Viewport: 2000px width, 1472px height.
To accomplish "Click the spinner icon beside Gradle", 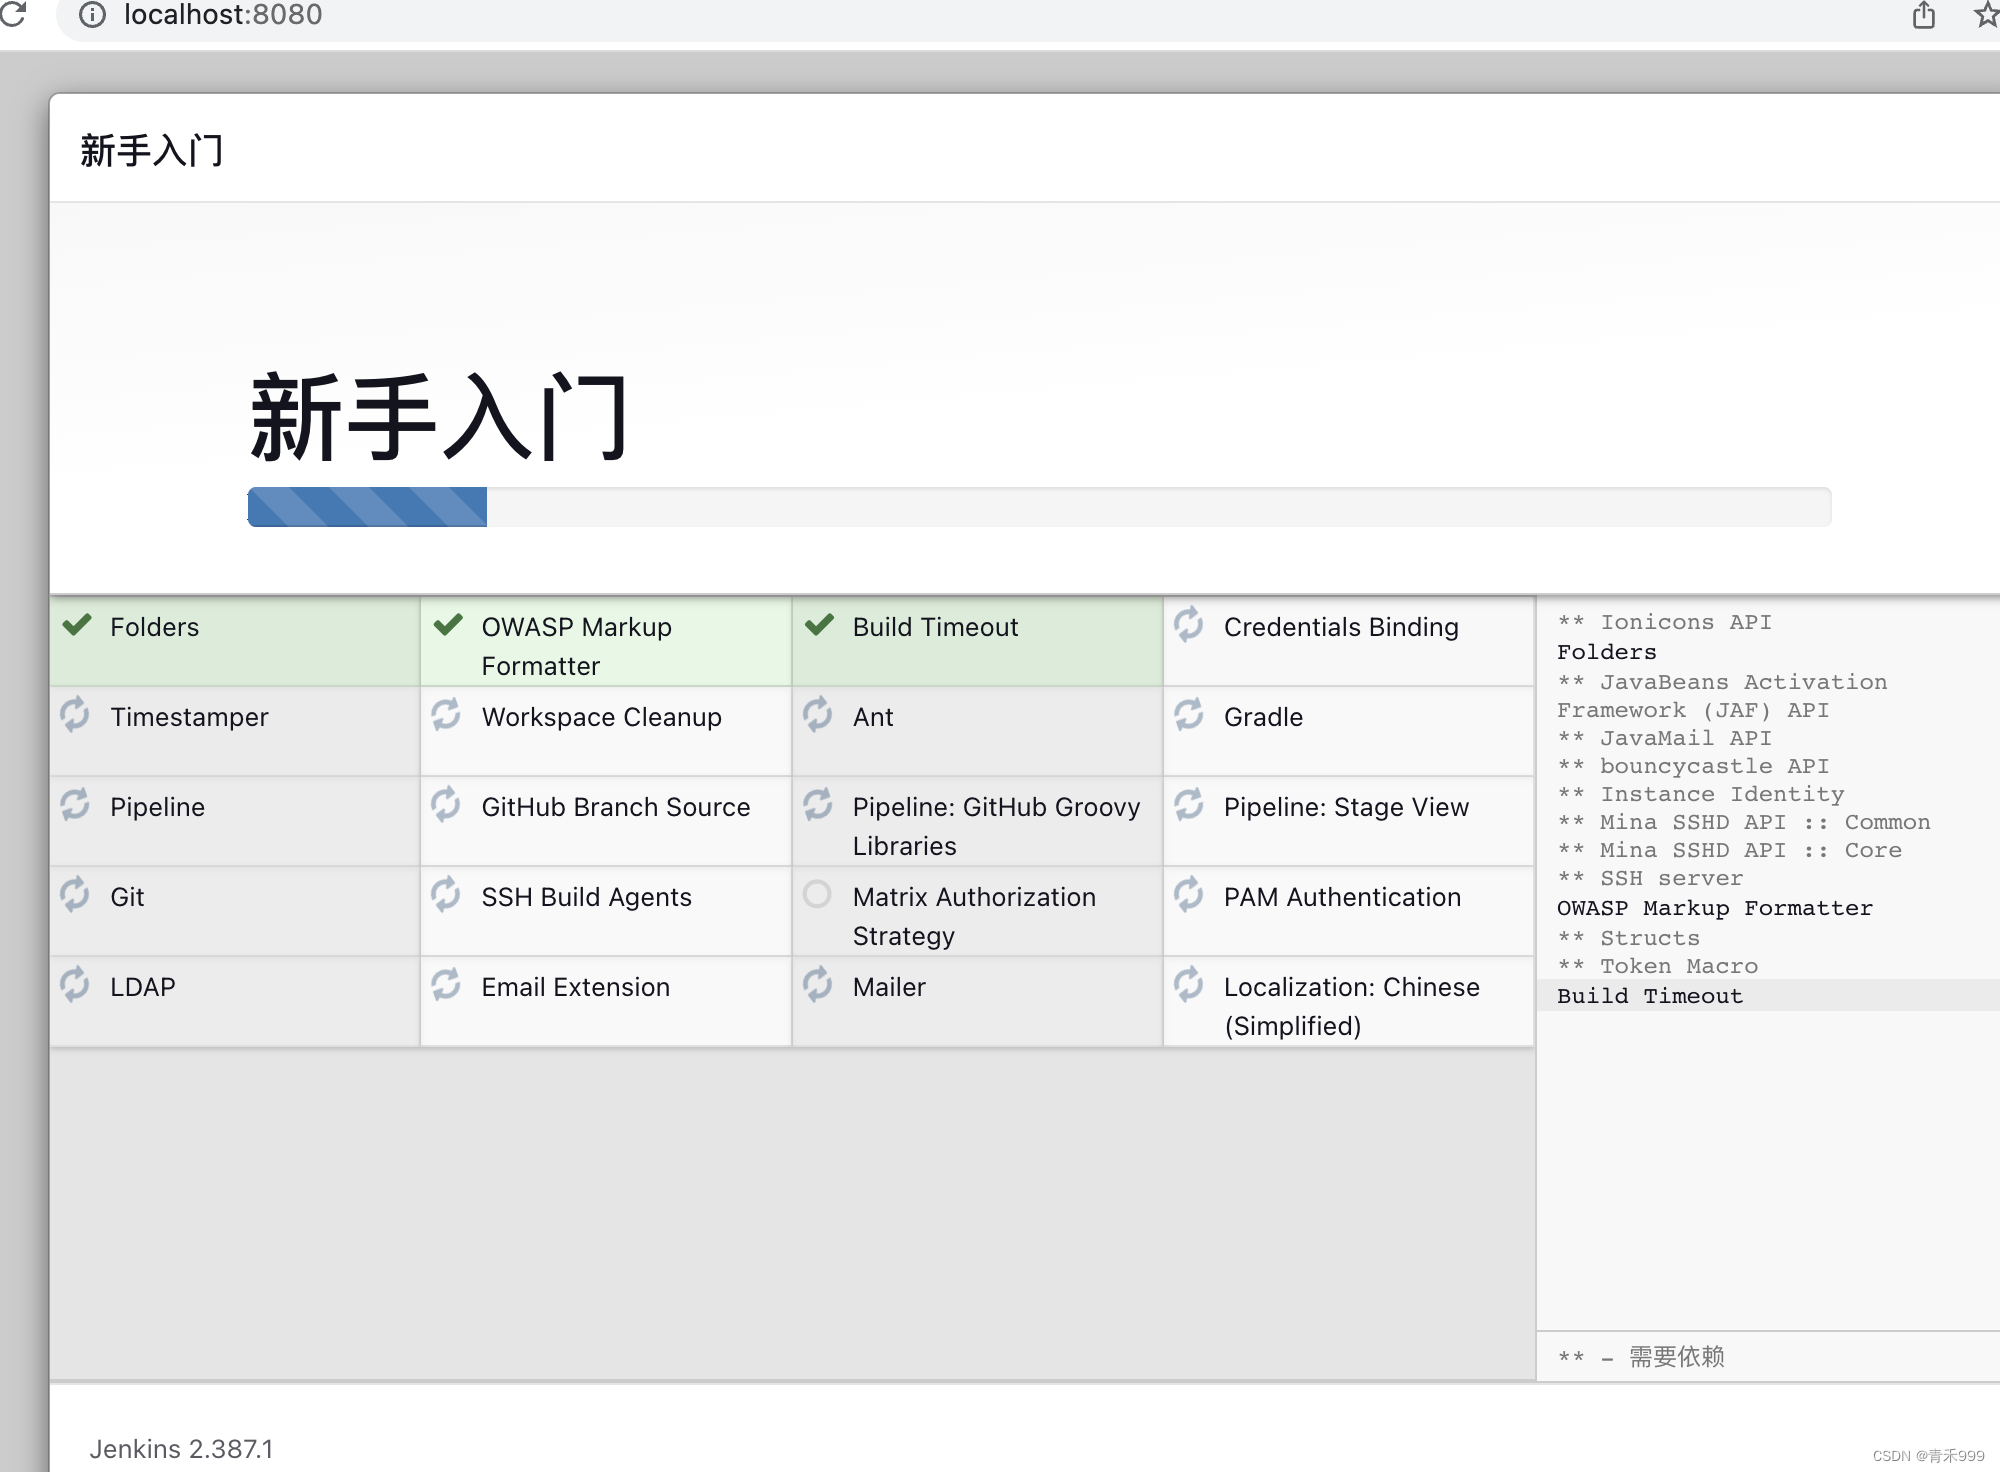I will [x=1189, y=714].
